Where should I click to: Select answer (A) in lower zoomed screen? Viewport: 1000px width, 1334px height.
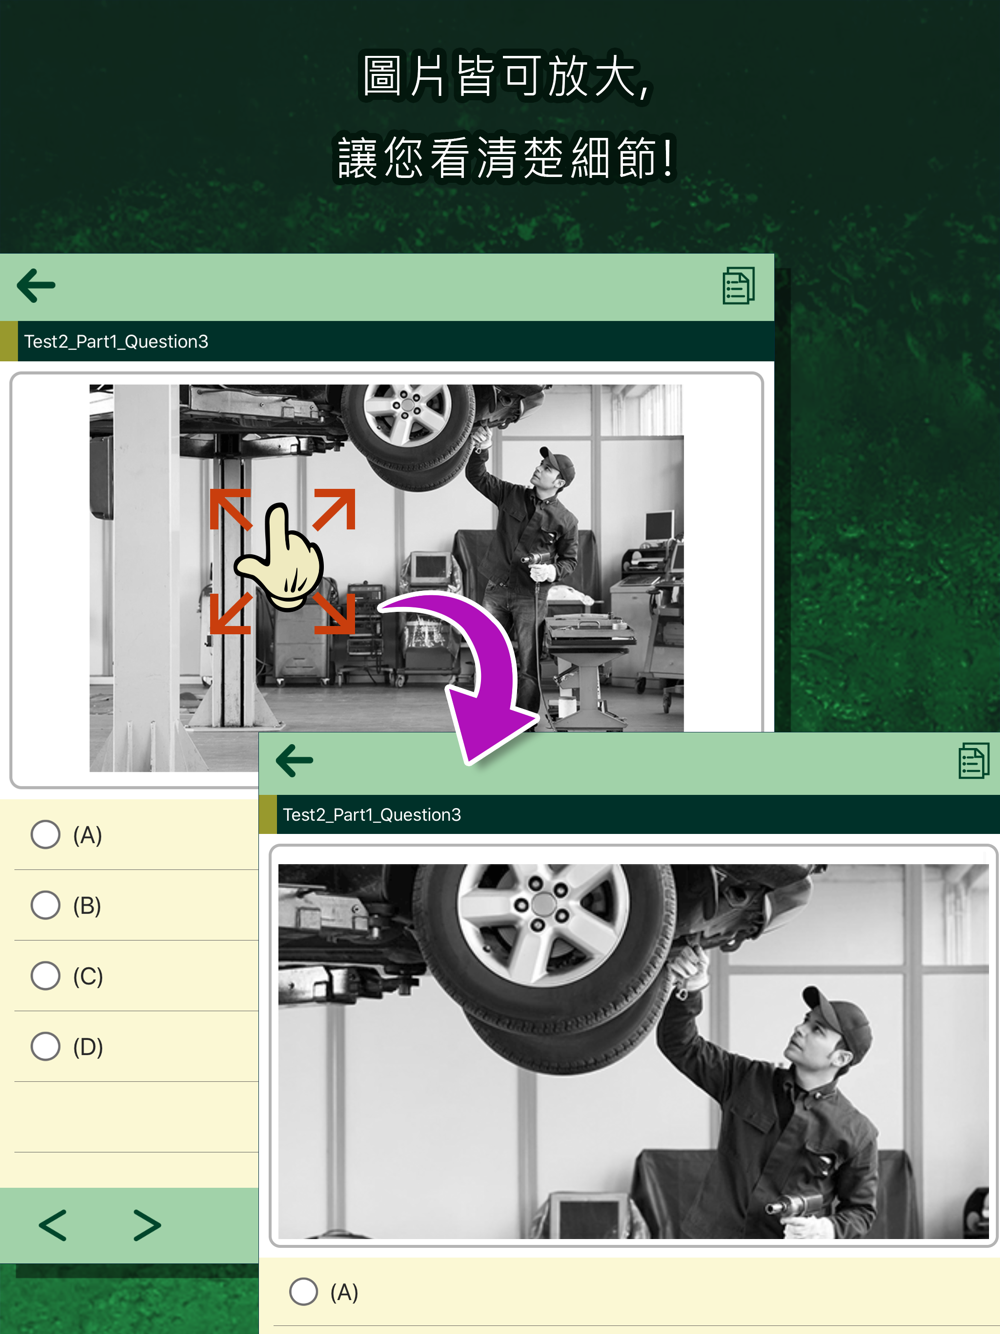tap(303, 1292)
